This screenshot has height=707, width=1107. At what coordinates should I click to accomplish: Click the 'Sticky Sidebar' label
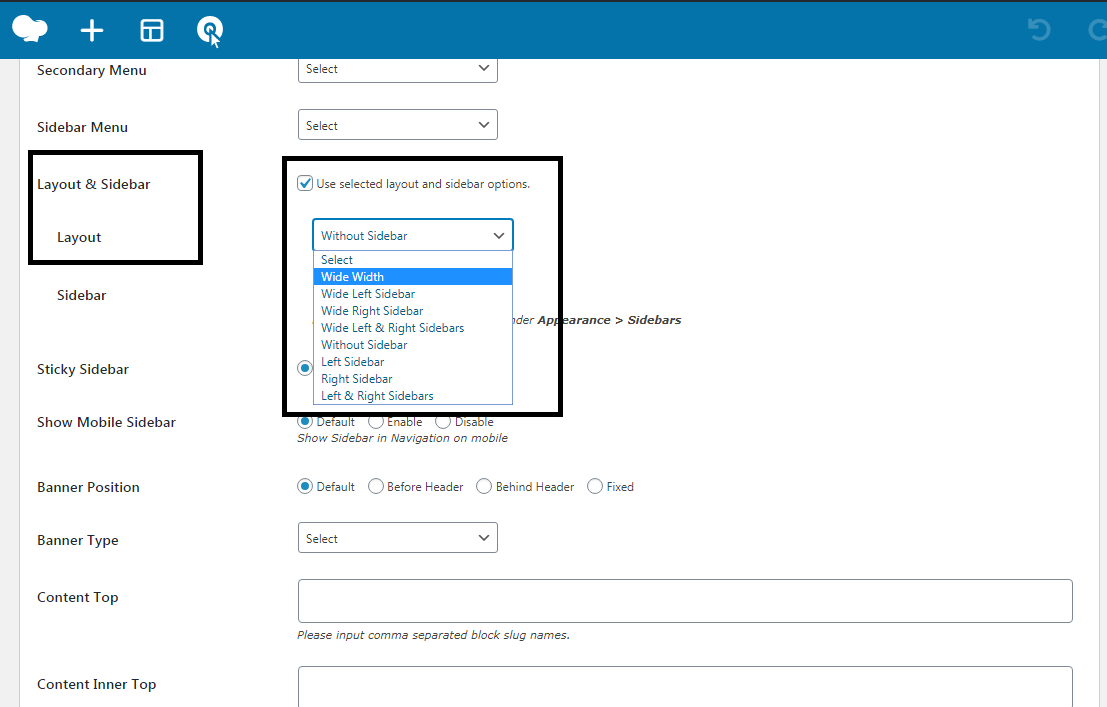coord(83,369)
